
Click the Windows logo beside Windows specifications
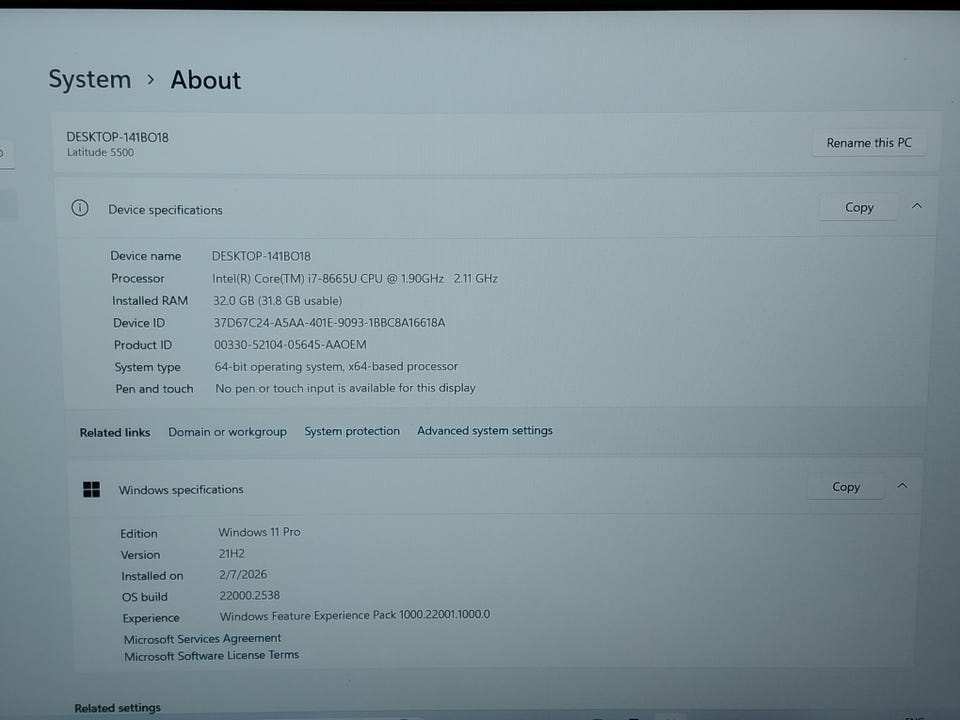pyautogui.click(x=91, y=489)
